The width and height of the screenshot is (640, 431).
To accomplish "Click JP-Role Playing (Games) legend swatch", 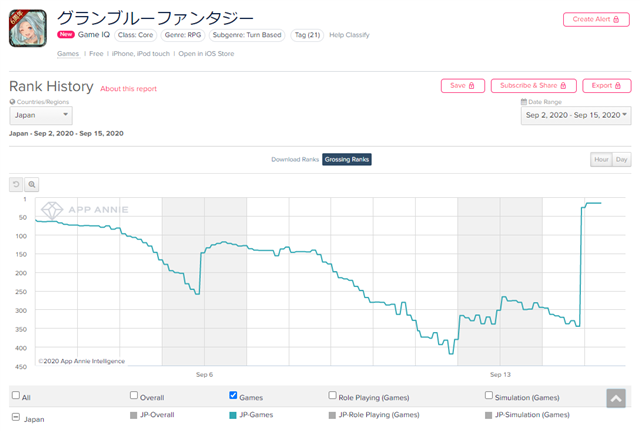I will click(332, 415).
